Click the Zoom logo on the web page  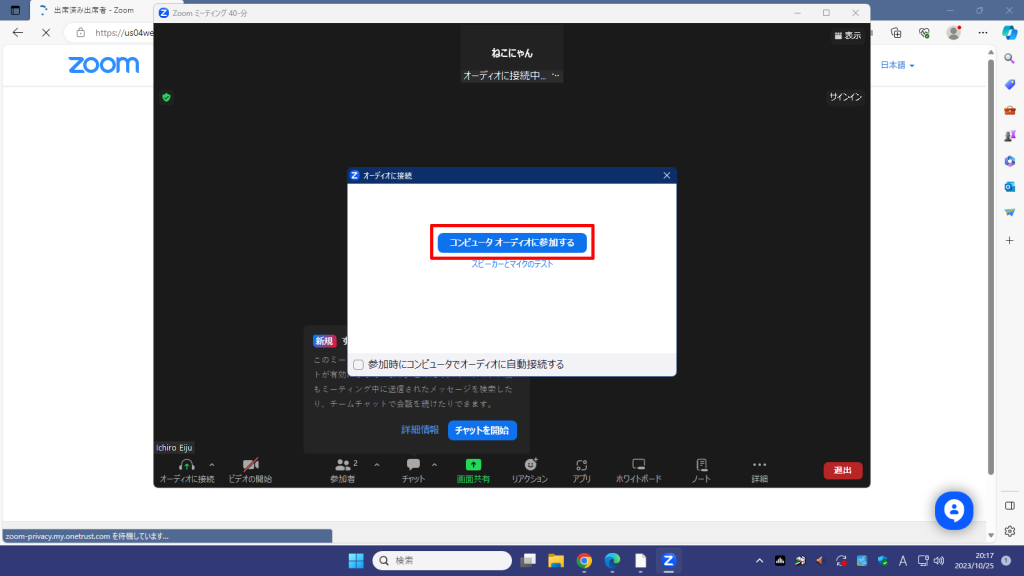(x=104, y=65)
